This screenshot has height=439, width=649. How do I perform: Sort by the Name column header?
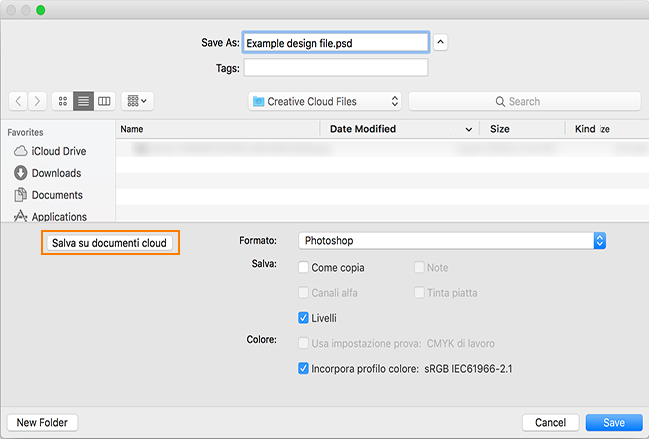coord(218,129)
